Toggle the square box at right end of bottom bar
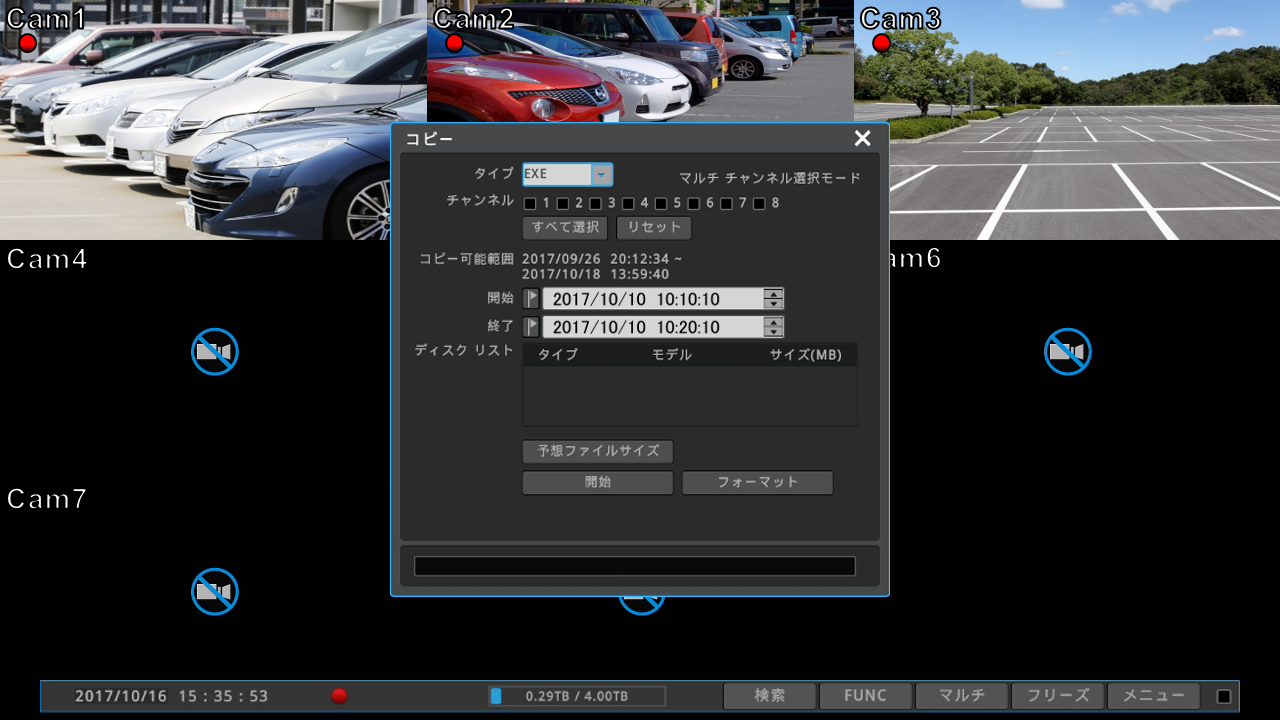 (1223, 696)
